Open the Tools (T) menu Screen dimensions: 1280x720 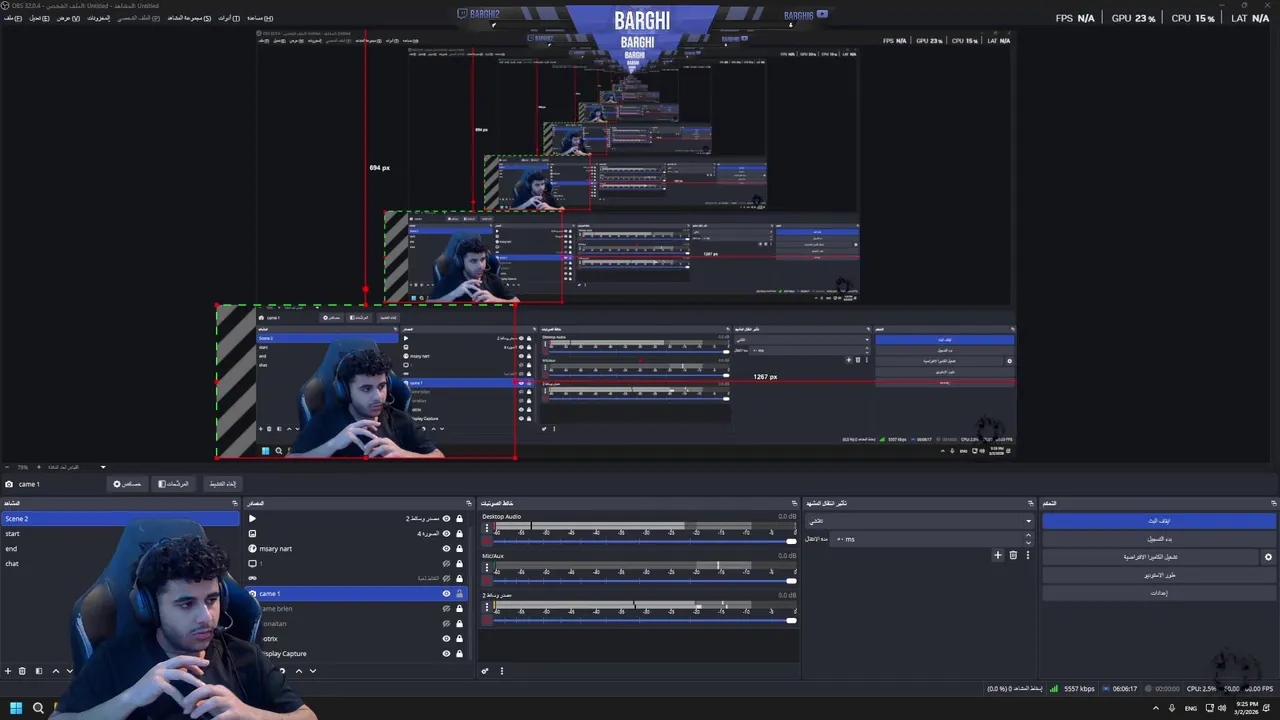pyautogui.click(x=229, y=18)
